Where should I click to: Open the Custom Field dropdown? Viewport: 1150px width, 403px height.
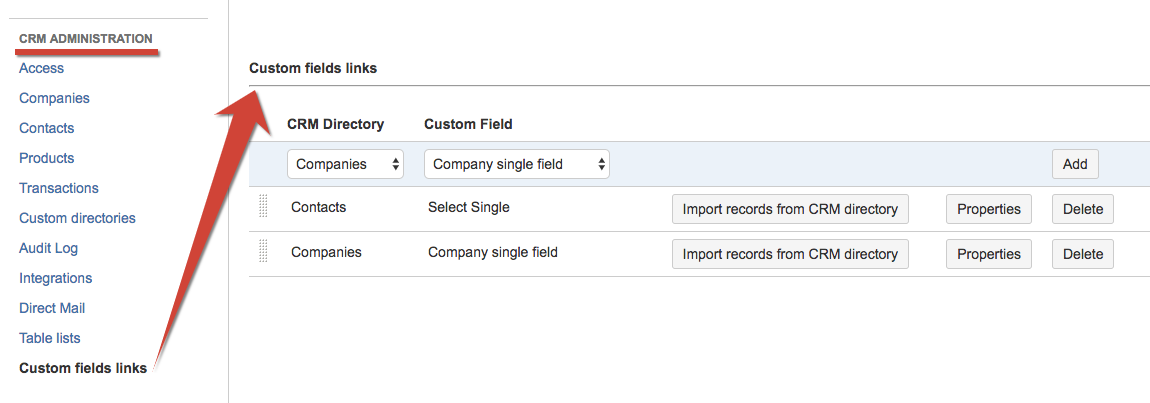(517, 164)
